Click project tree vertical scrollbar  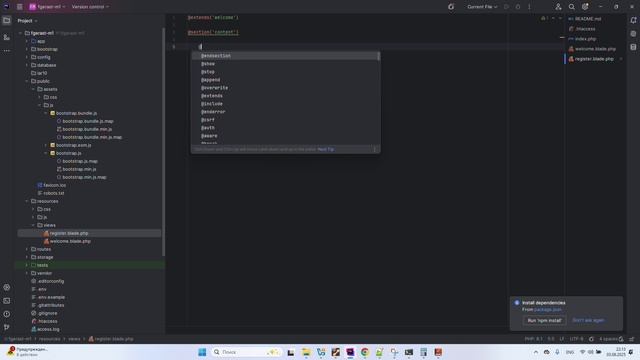pyautogui.click(x=164, y=141)
